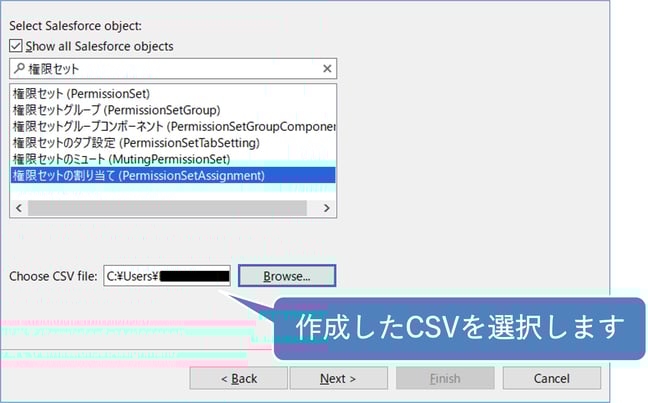Click the list's left scroll arrow
Image resolution: width=648 pixels, height=403 pixels.
19,207
